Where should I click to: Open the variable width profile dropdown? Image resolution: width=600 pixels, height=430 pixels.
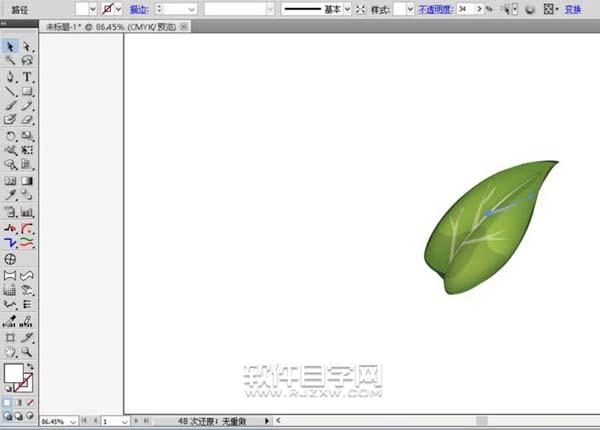[270, 9]
